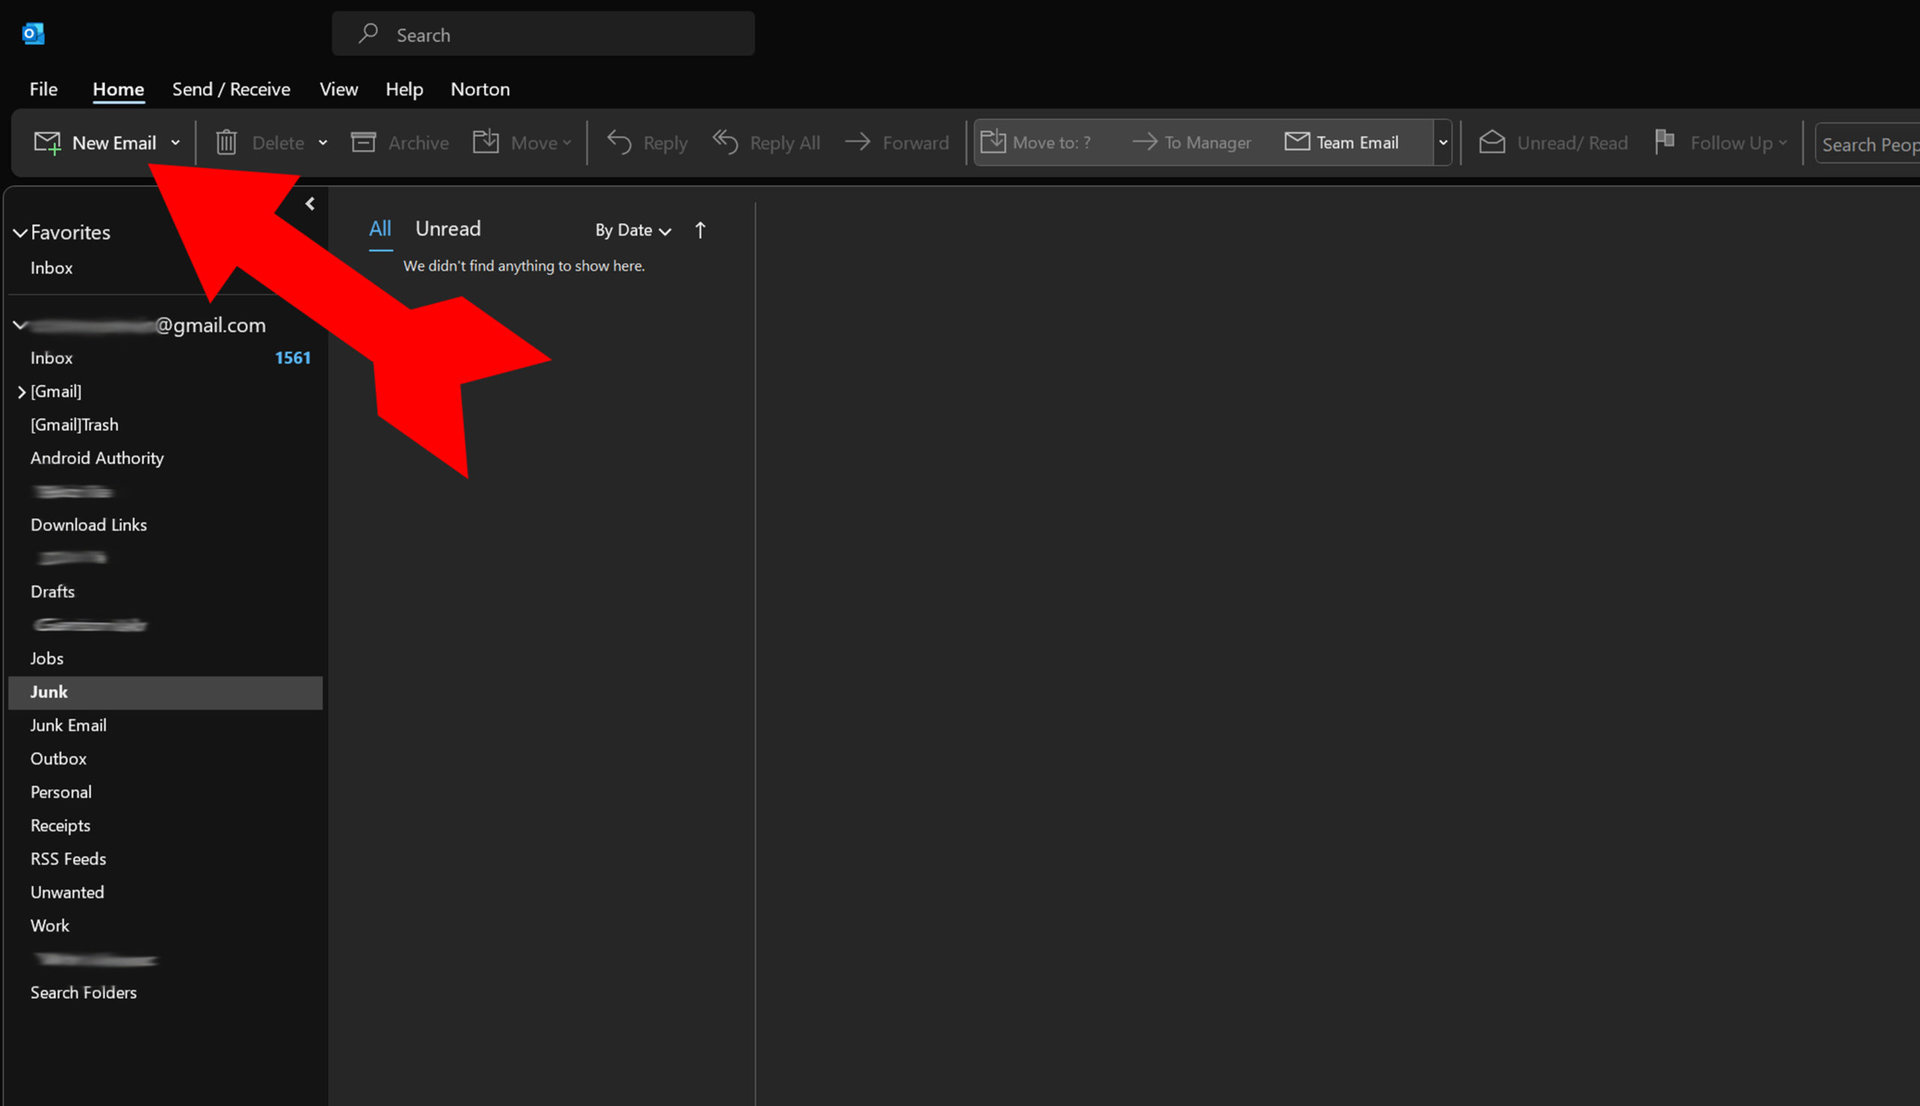Open the By Date sort dropdown
Screen dimensions: 1920x1106
[x=633, y=231]
